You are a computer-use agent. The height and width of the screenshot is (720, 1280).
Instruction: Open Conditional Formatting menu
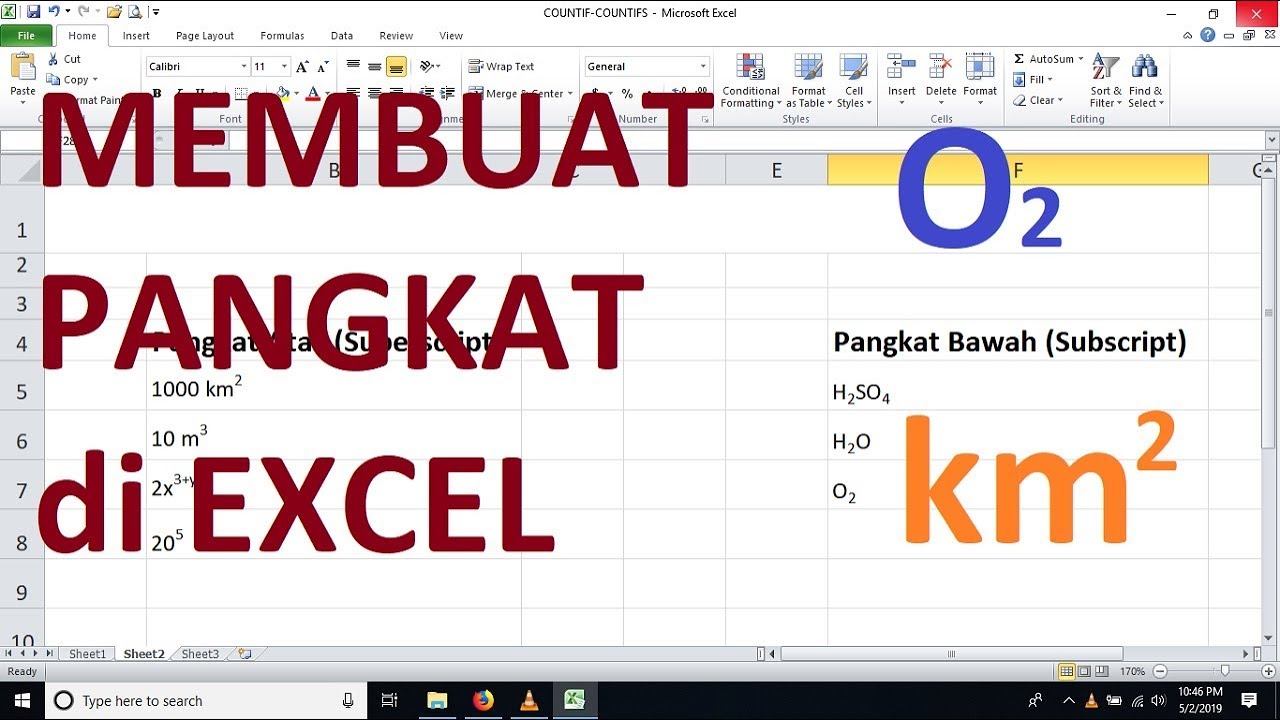(x=751, y=81)
